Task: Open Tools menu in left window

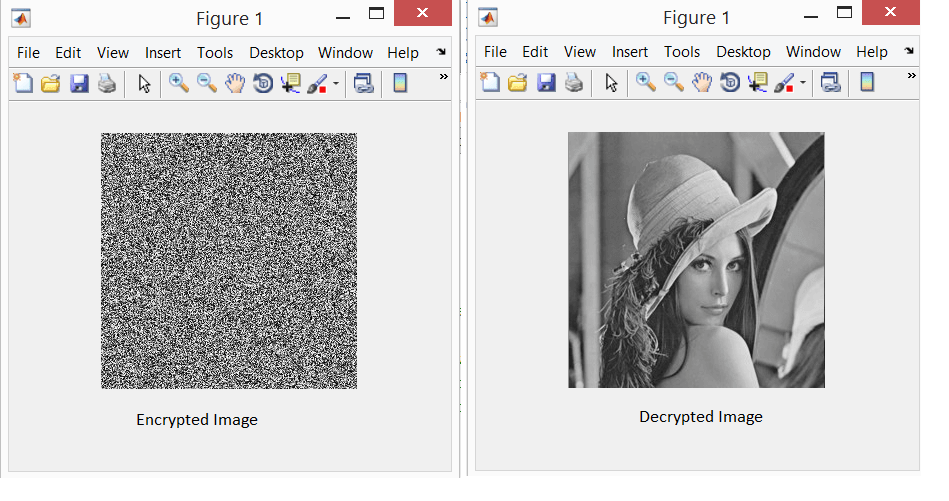Action: [215, 53]
